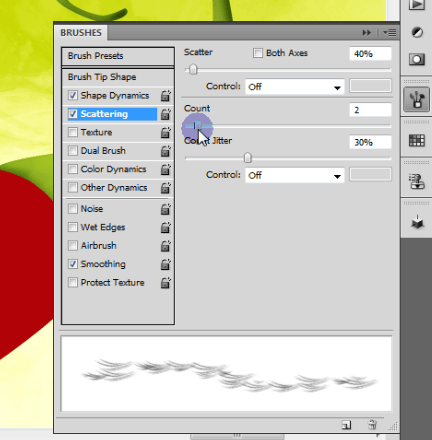Enable the Other Dynamics checkbox
The height and width of the screenshot is (440, 432).
click(73, 187)
